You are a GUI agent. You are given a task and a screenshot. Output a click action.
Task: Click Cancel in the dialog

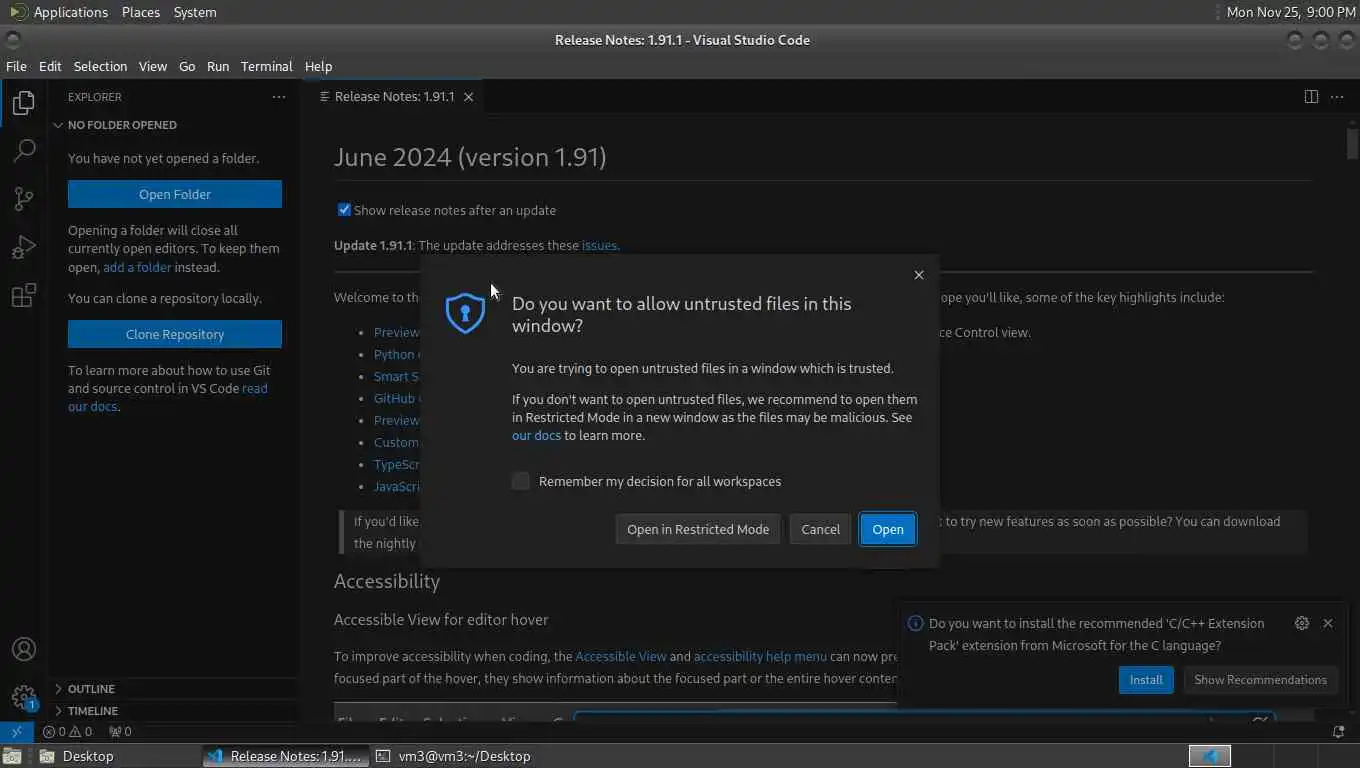tap(820, 529)
